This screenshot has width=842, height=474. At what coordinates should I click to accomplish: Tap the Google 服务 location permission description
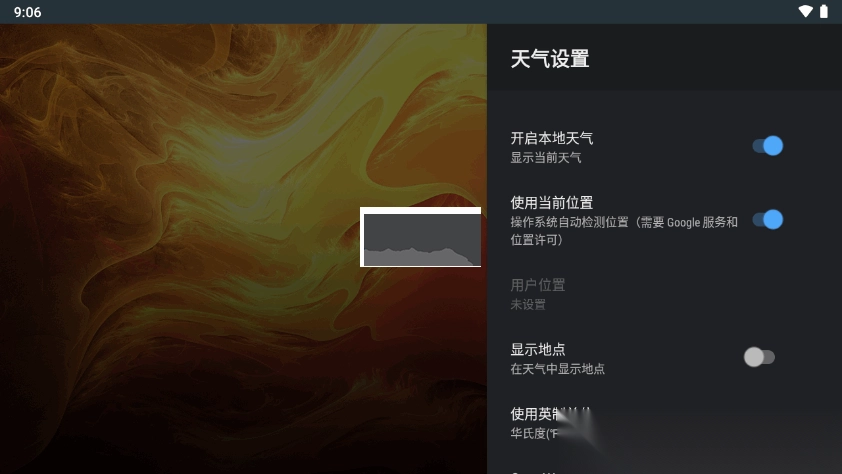[x=624, y=231]
